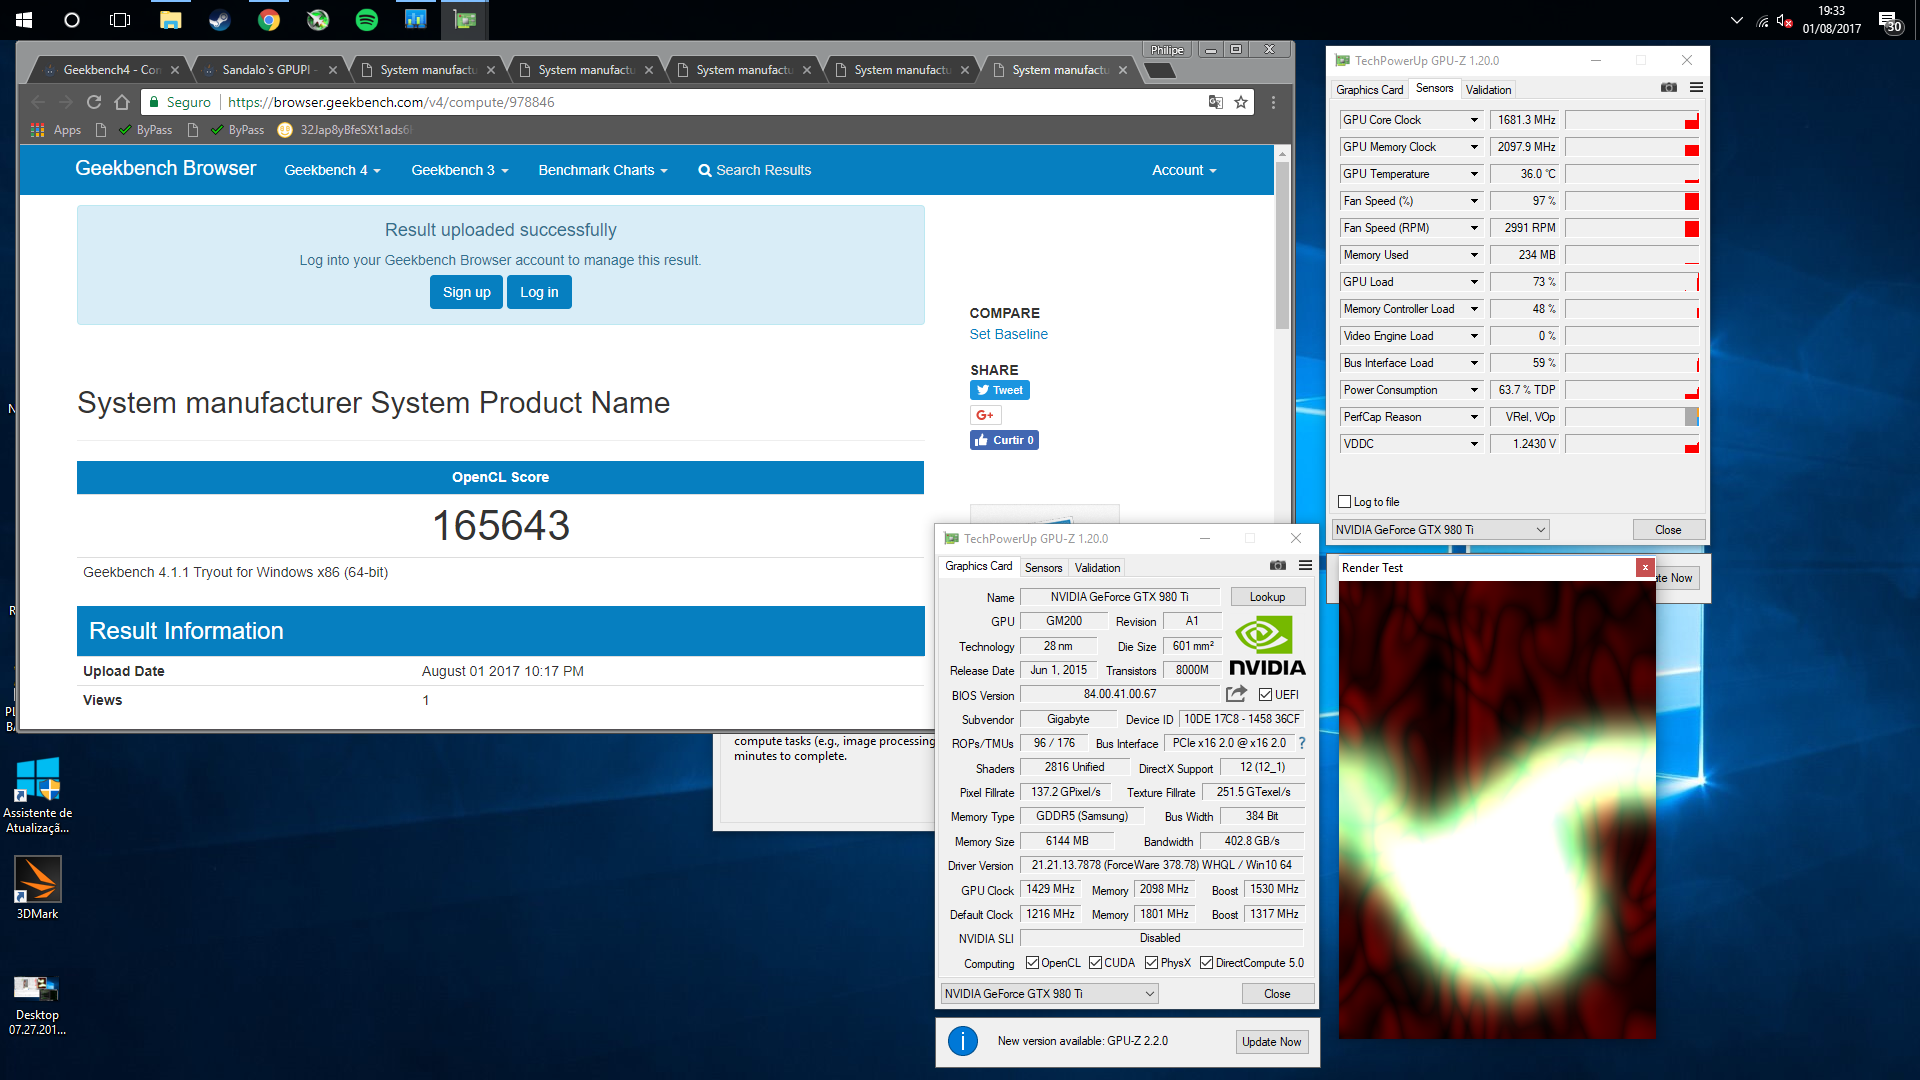Screen dimensions: 1920x1080
Task: Open 3DMark desktop shortcut
Action: [37, 888]
